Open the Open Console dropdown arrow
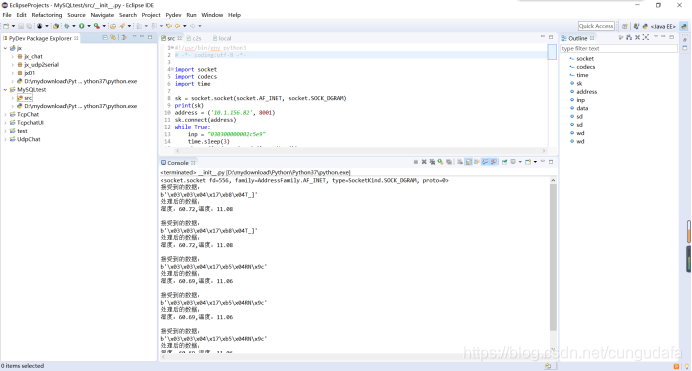The image size is (692, 371). 535,162
